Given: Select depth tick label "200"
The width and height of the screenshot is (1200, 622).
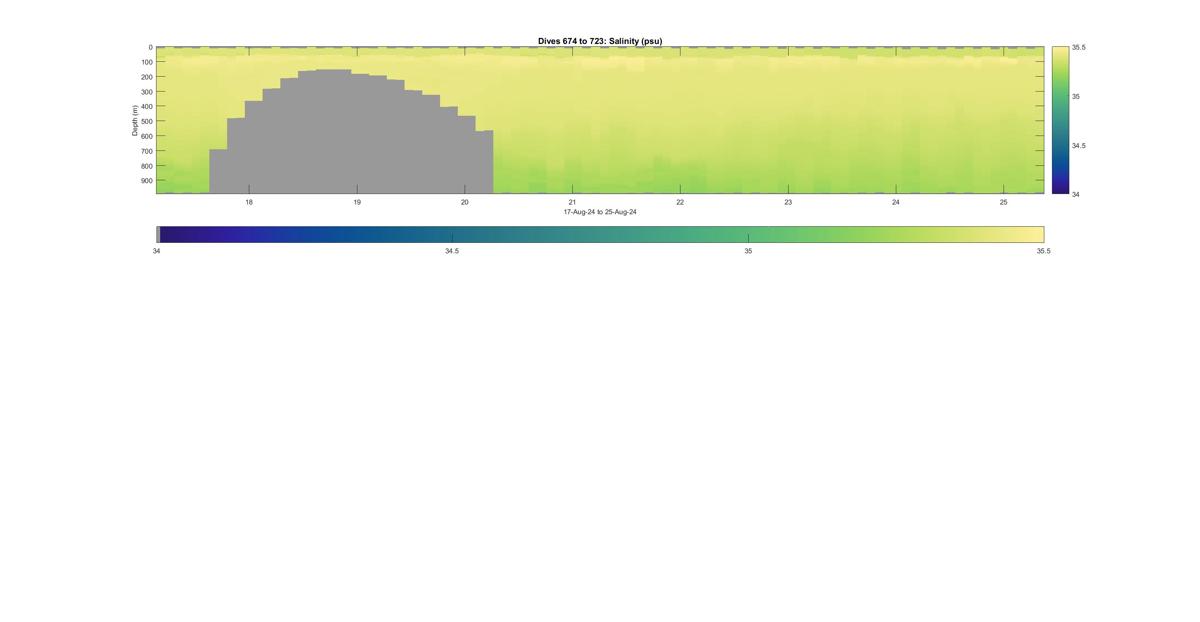Looking at the screenshot, I should tap(146, 77).
